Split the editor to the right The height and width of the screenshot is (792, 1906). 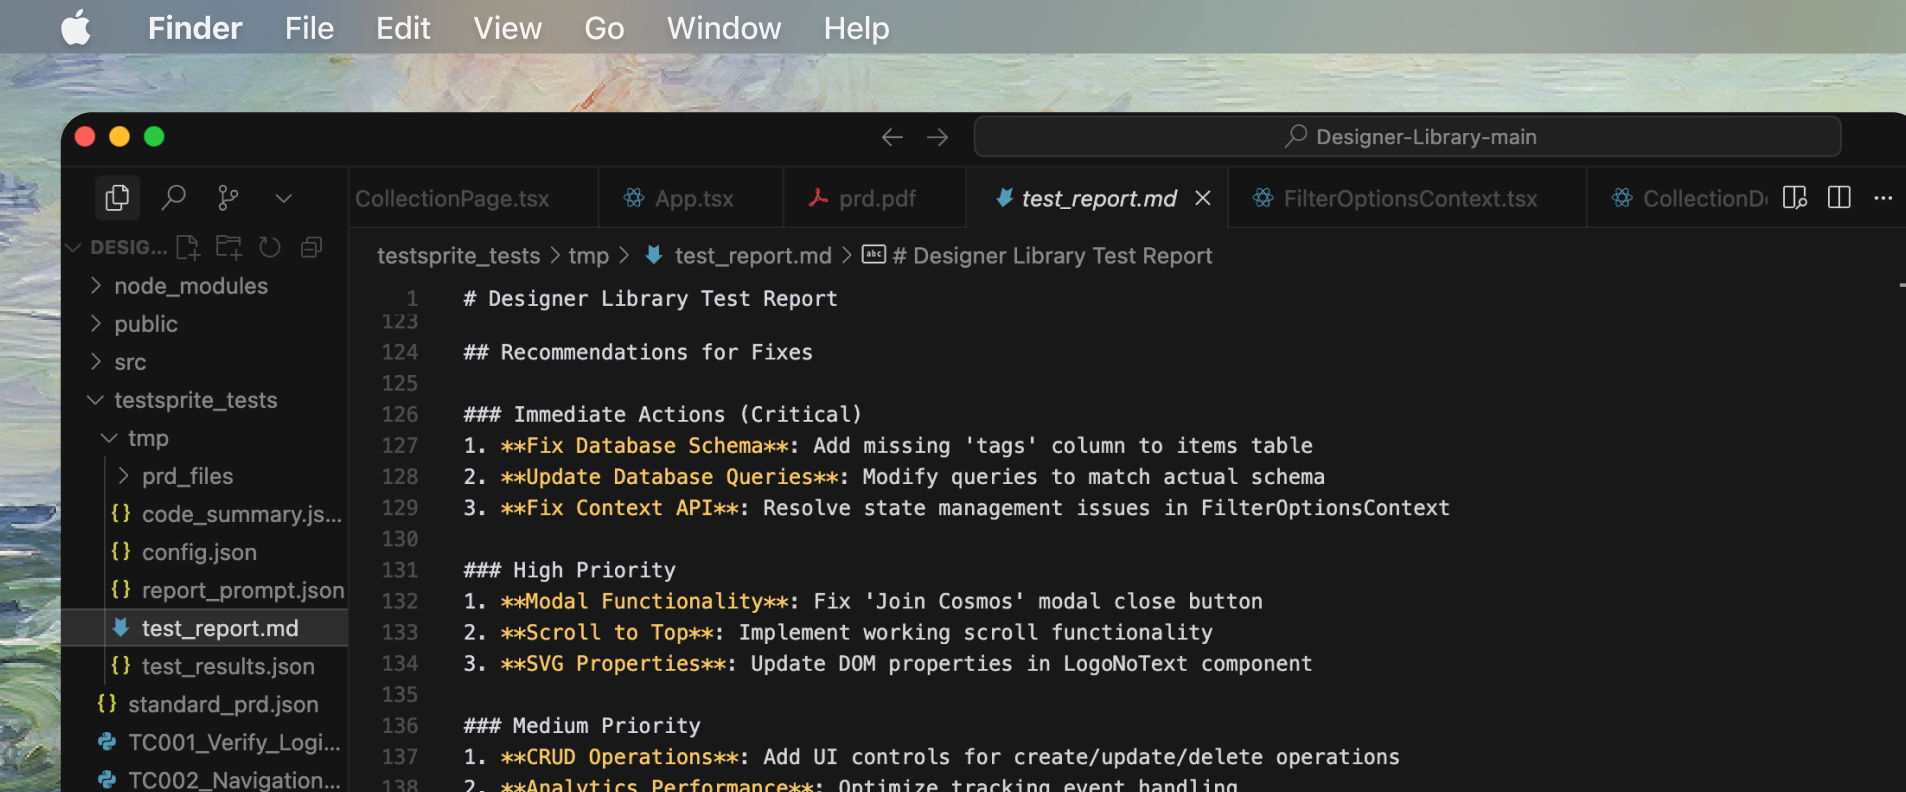click(1838, 198)
